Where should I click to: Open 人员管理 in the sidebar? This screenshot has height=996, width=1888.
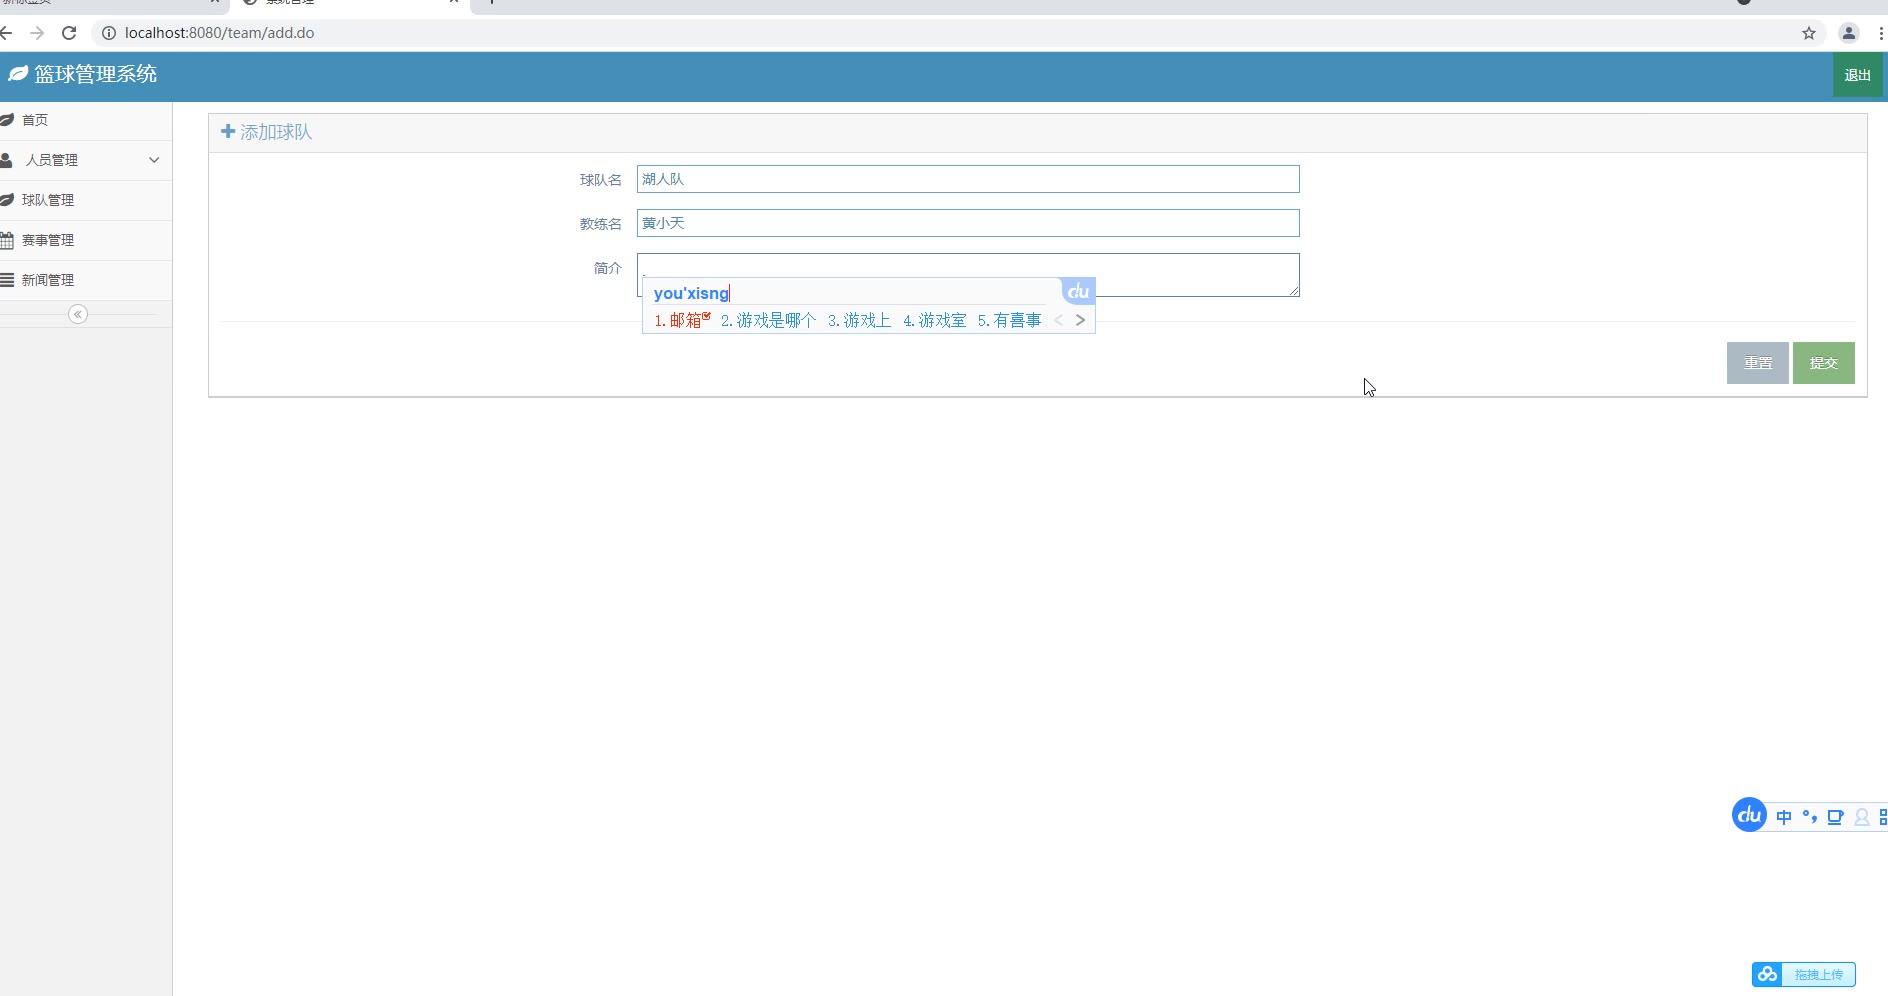tap(86, 160)
